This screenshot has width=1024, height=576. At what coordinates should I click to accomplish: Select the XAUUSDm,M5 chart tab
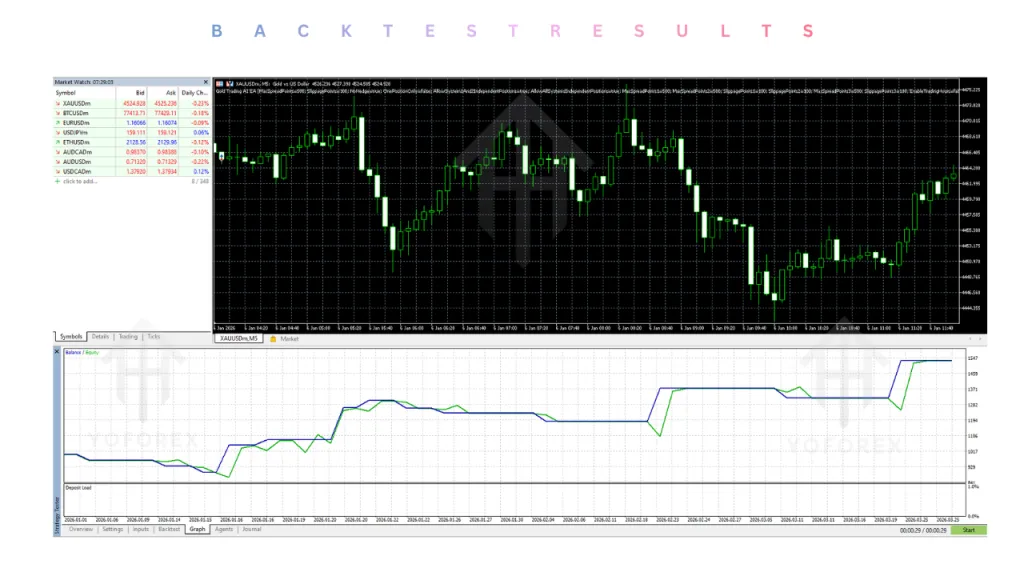click(238, 339)
